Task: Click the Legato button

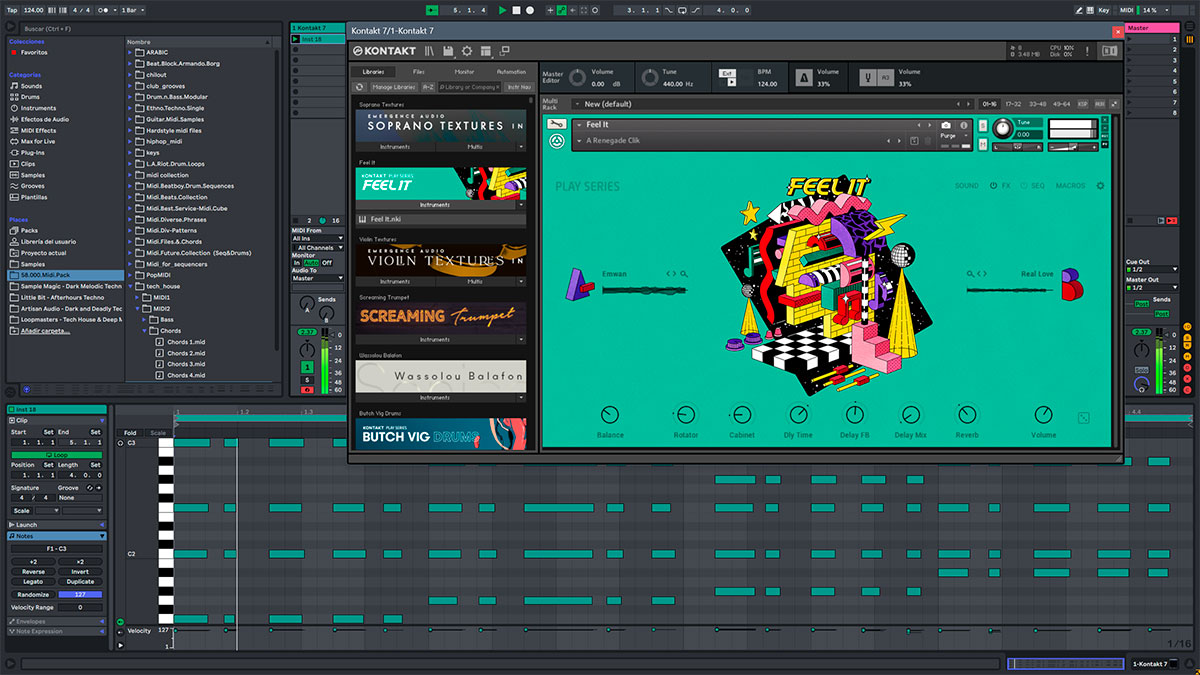Action: click(33, 581)
